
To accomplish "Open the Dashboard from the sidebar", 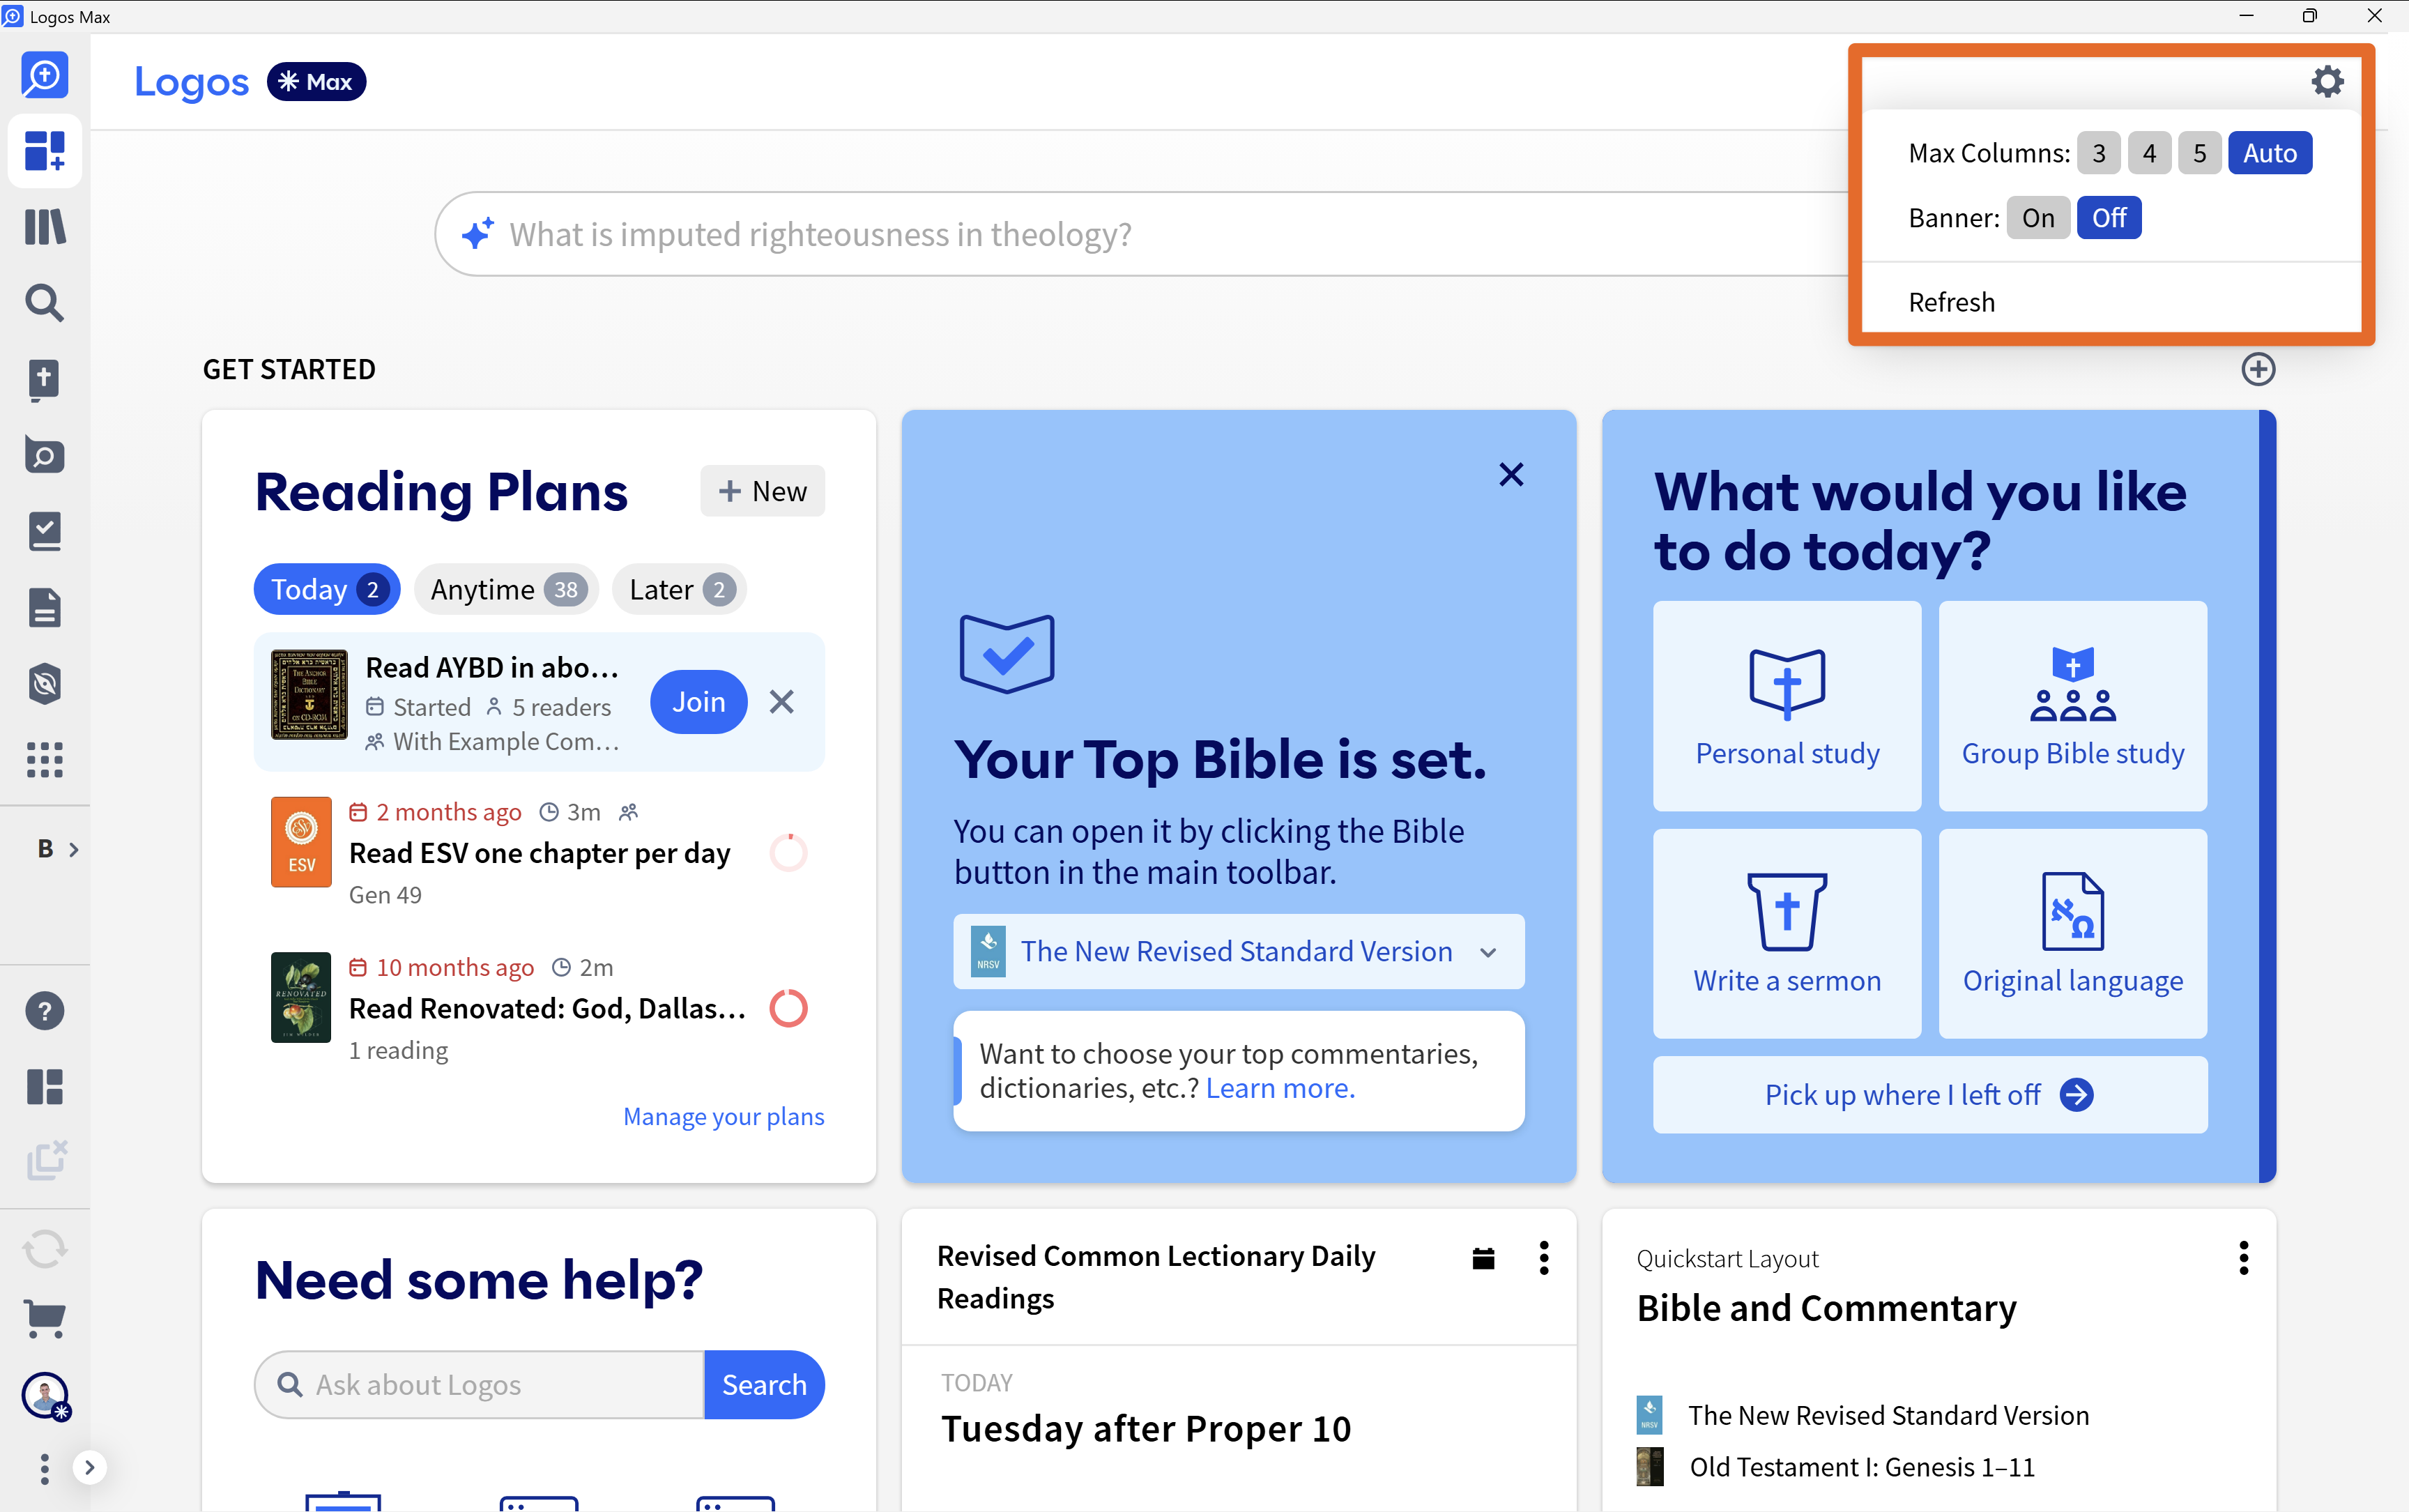I will (45, 151).
